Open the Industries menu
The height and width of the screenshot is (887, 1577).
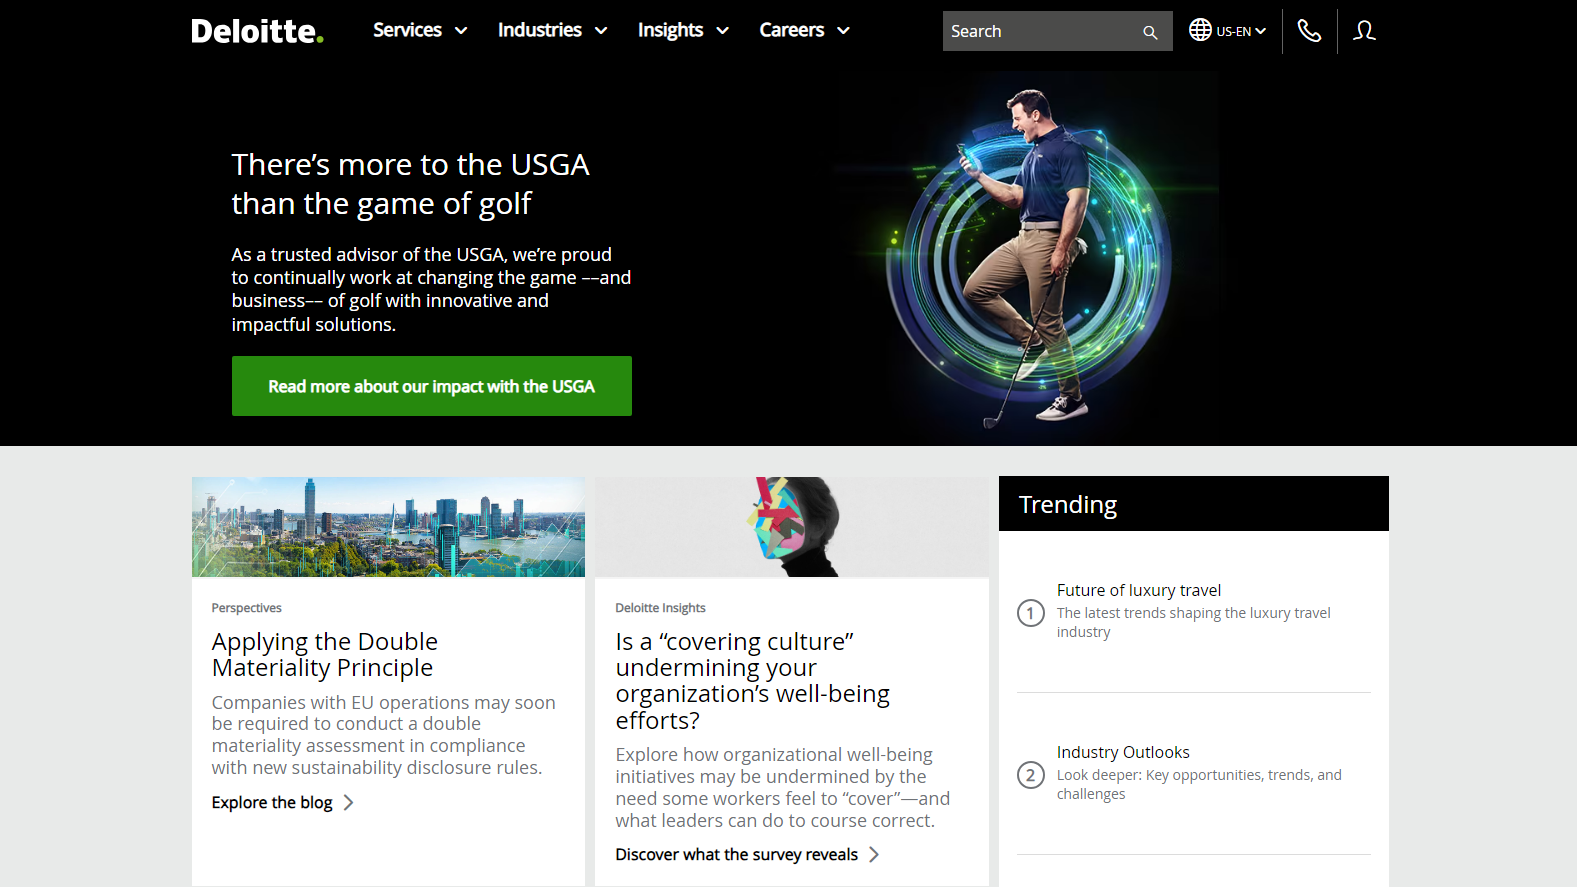click(x=553, y=30)
